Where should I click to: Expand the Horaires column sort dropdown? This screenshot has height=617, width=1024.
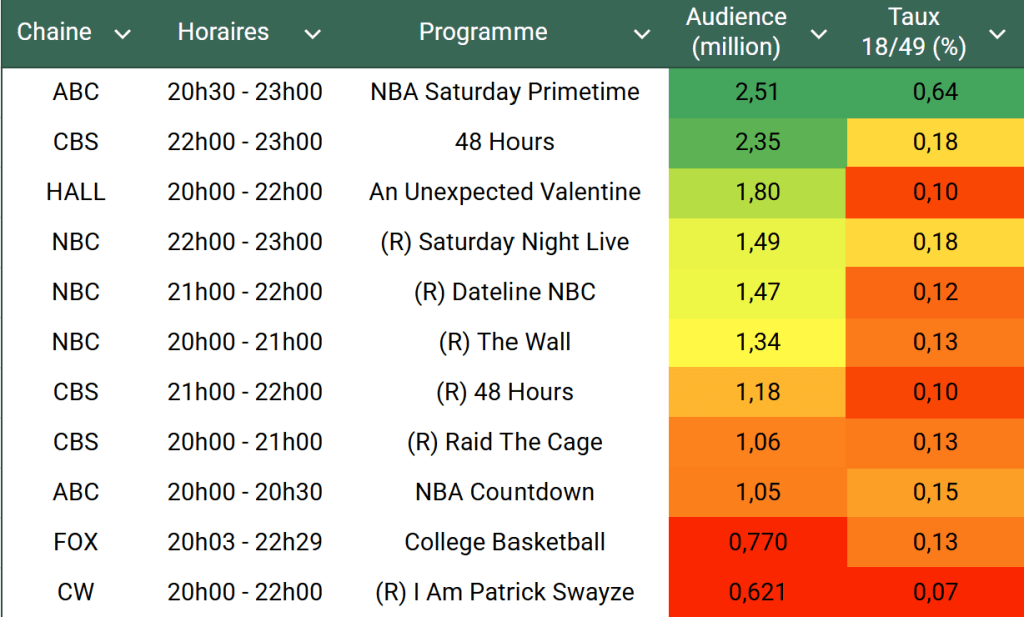pyautogui.click(x=312, y=35)
